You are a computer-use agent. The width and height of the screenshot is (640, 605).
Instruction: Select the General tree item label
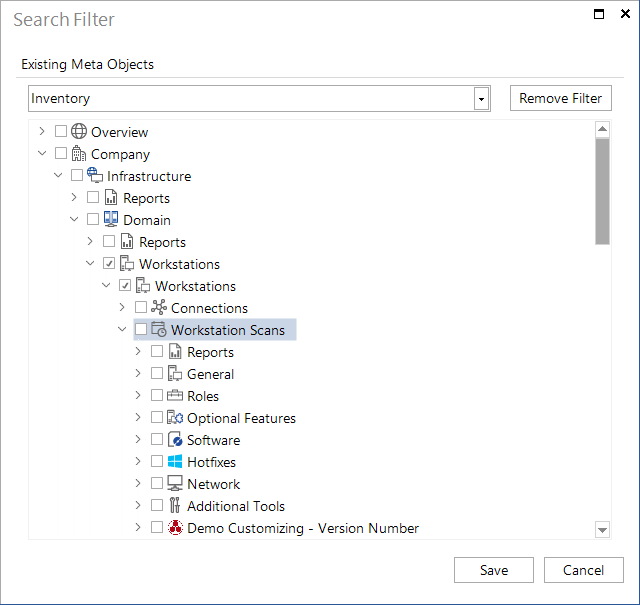pyautogui.click(x=210, y=374)
